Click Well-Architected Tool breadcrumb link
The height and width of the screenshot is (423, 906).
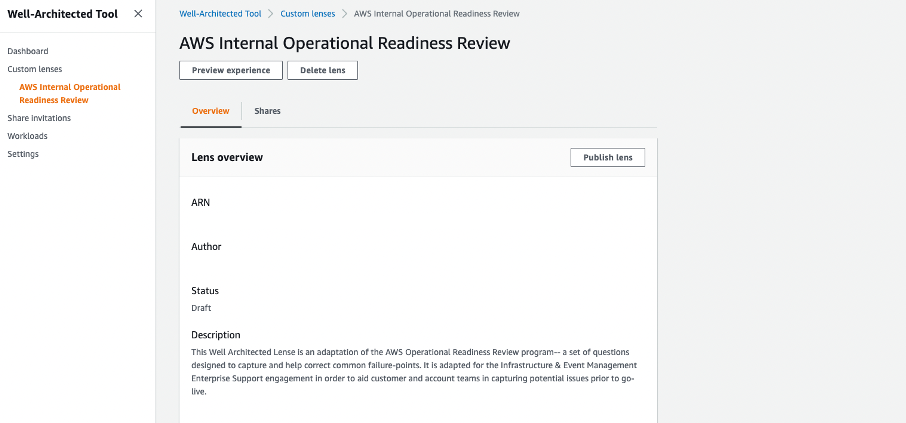(220, 13)
